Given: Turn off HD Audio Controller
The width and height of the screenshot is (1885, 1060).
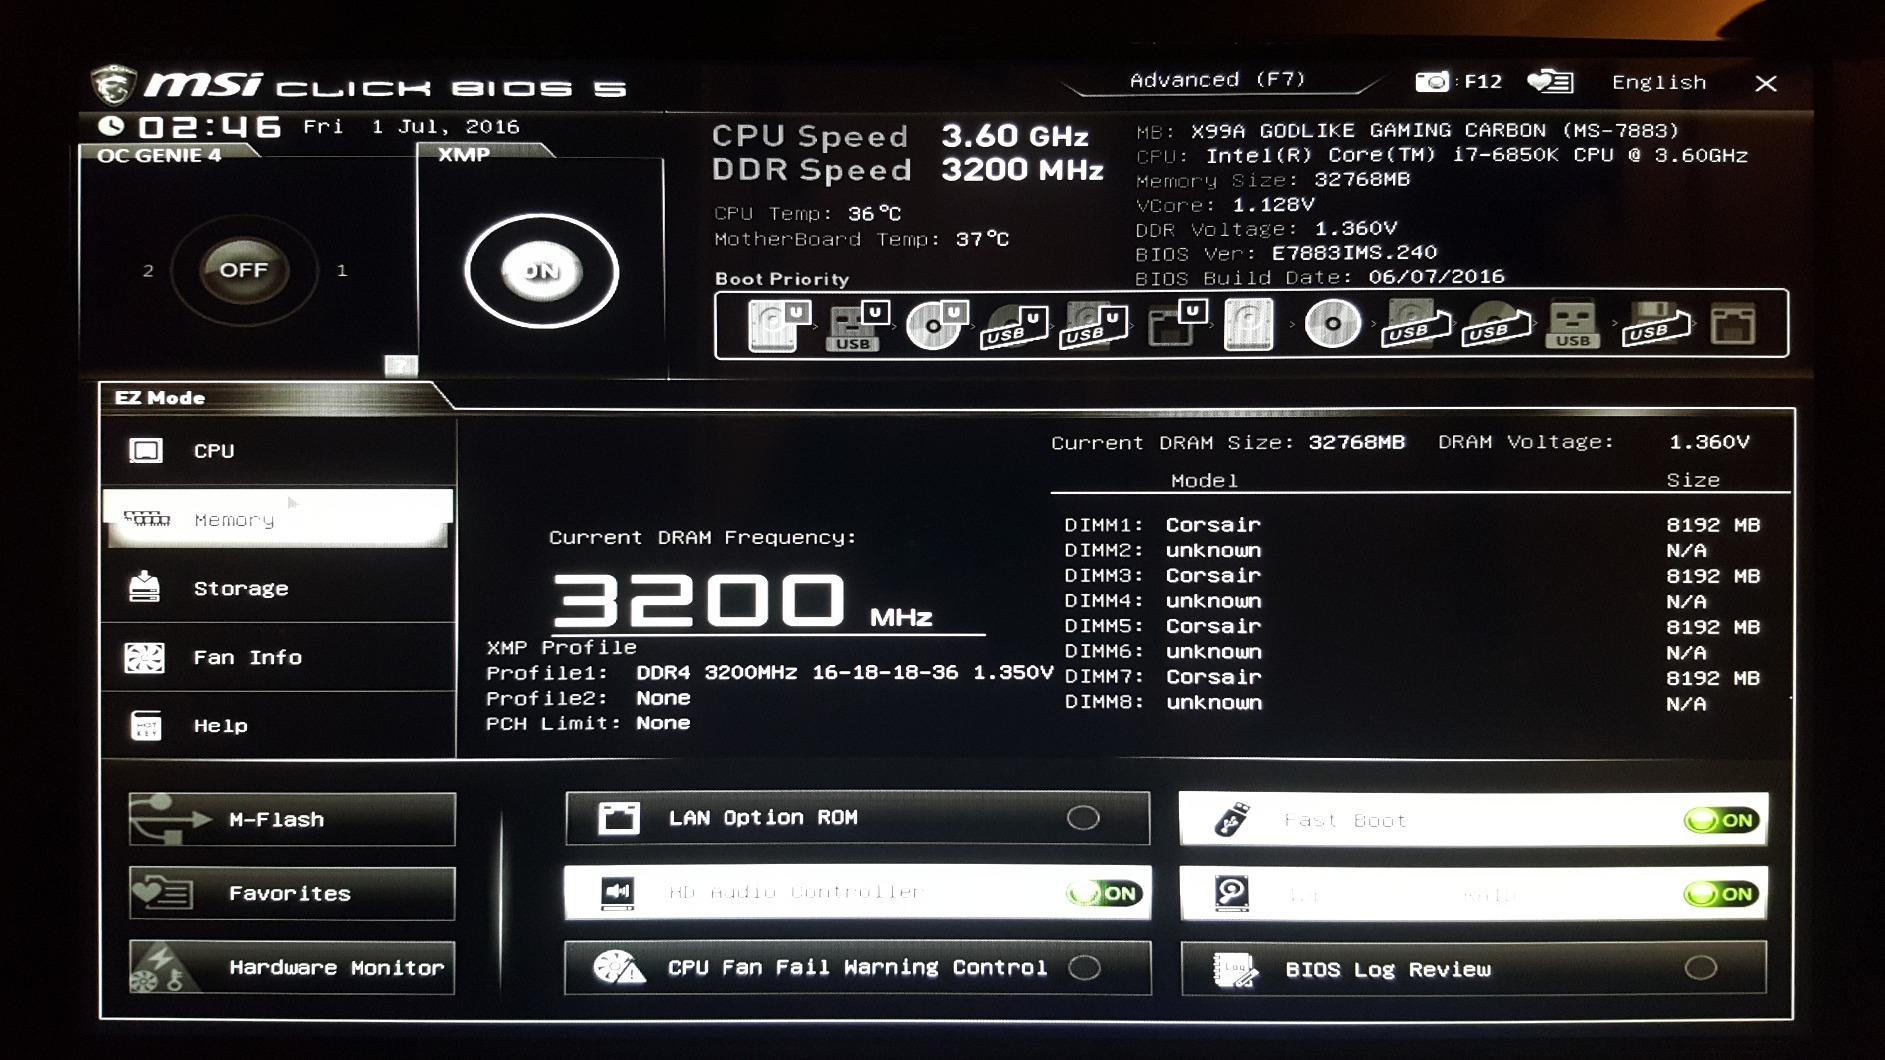Looking at the screenshot, I should 857,892.
